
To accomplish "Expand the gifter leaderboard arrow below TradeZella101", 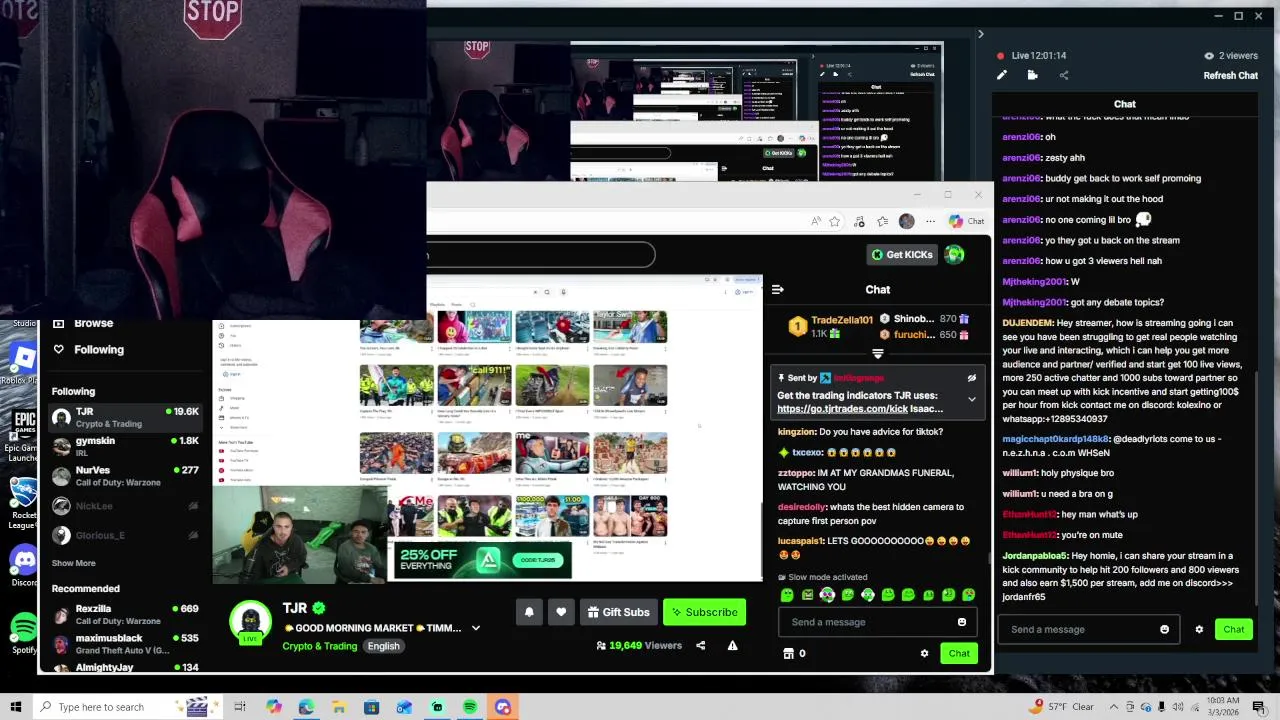I will [877, 353].
